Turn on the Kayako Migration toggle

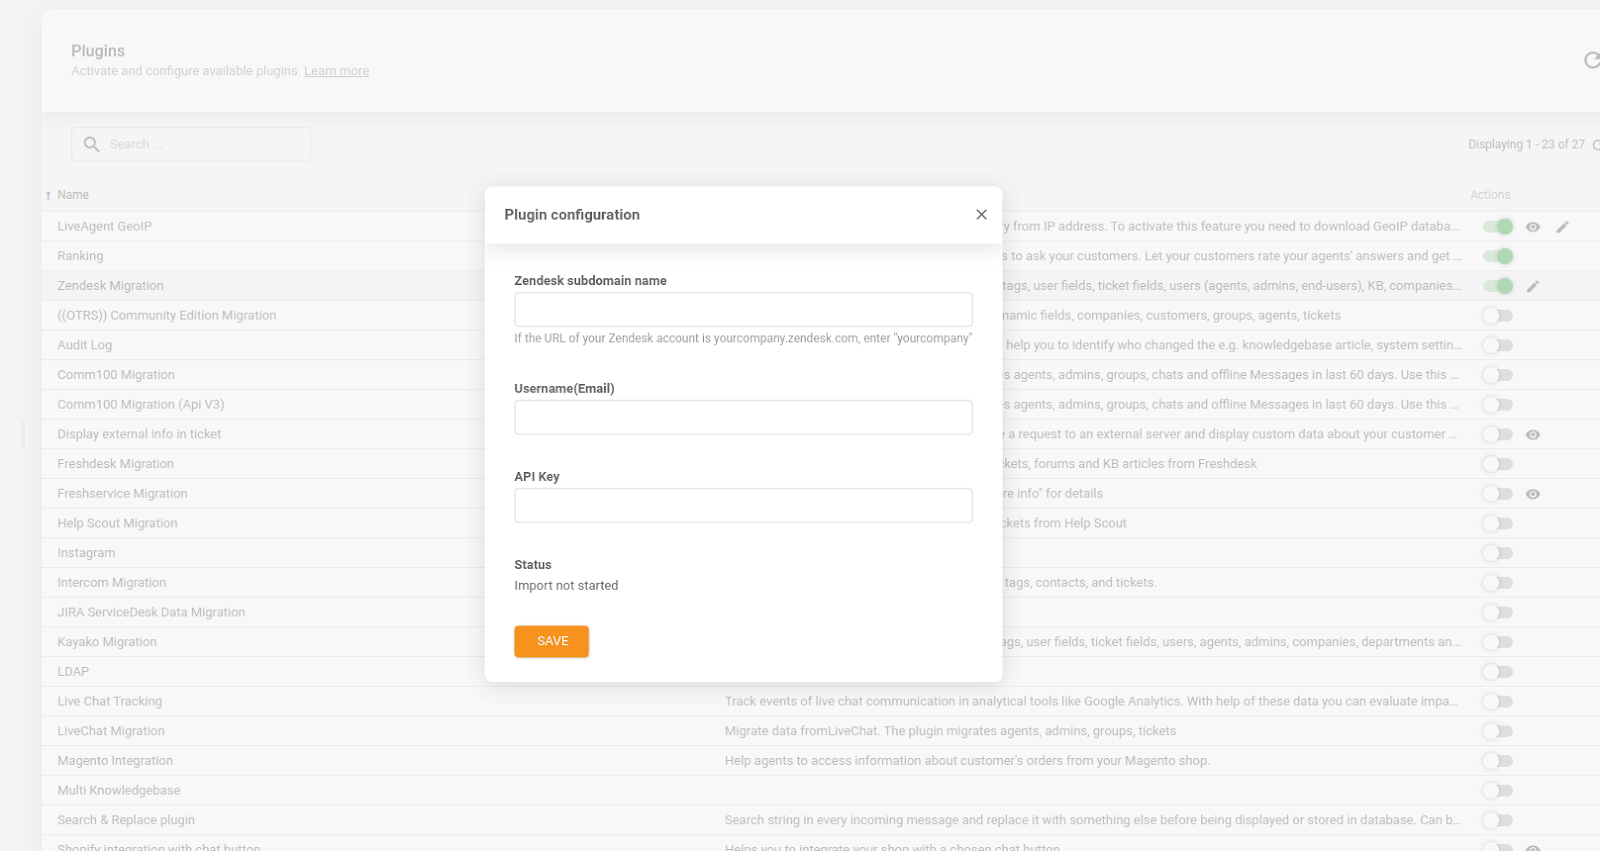1498,642
